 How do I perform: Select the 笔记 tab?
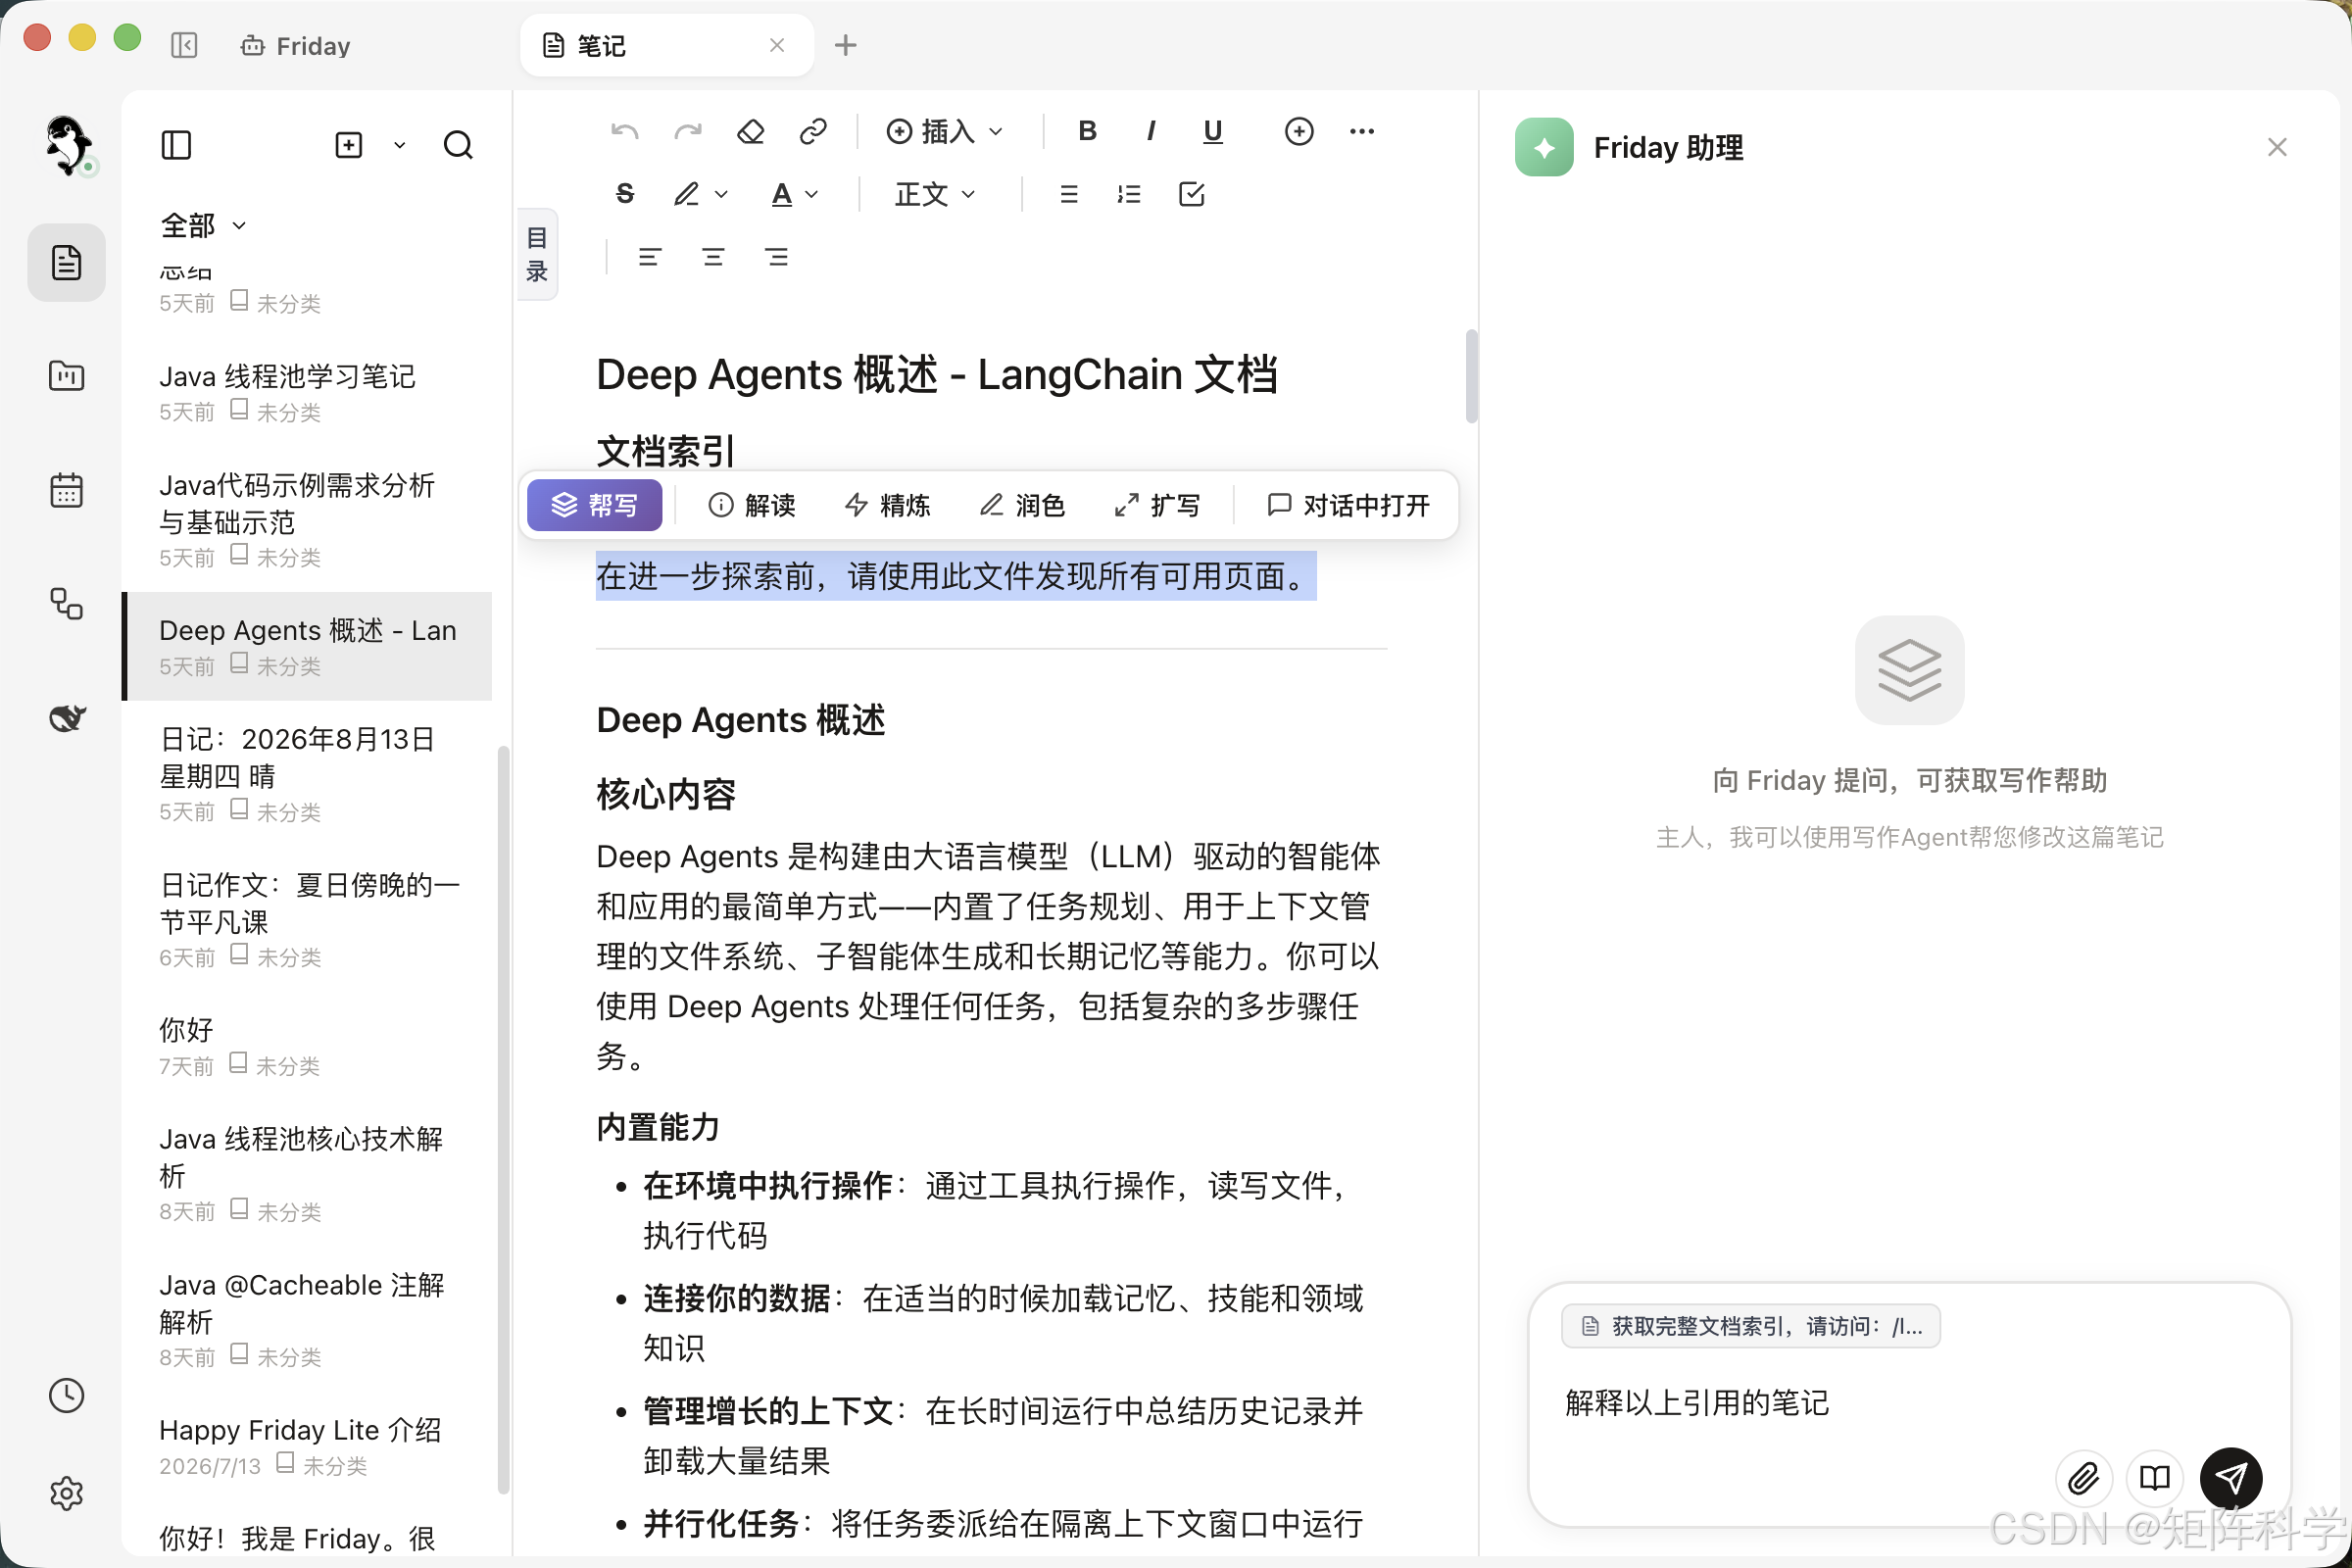click(666, 45)
